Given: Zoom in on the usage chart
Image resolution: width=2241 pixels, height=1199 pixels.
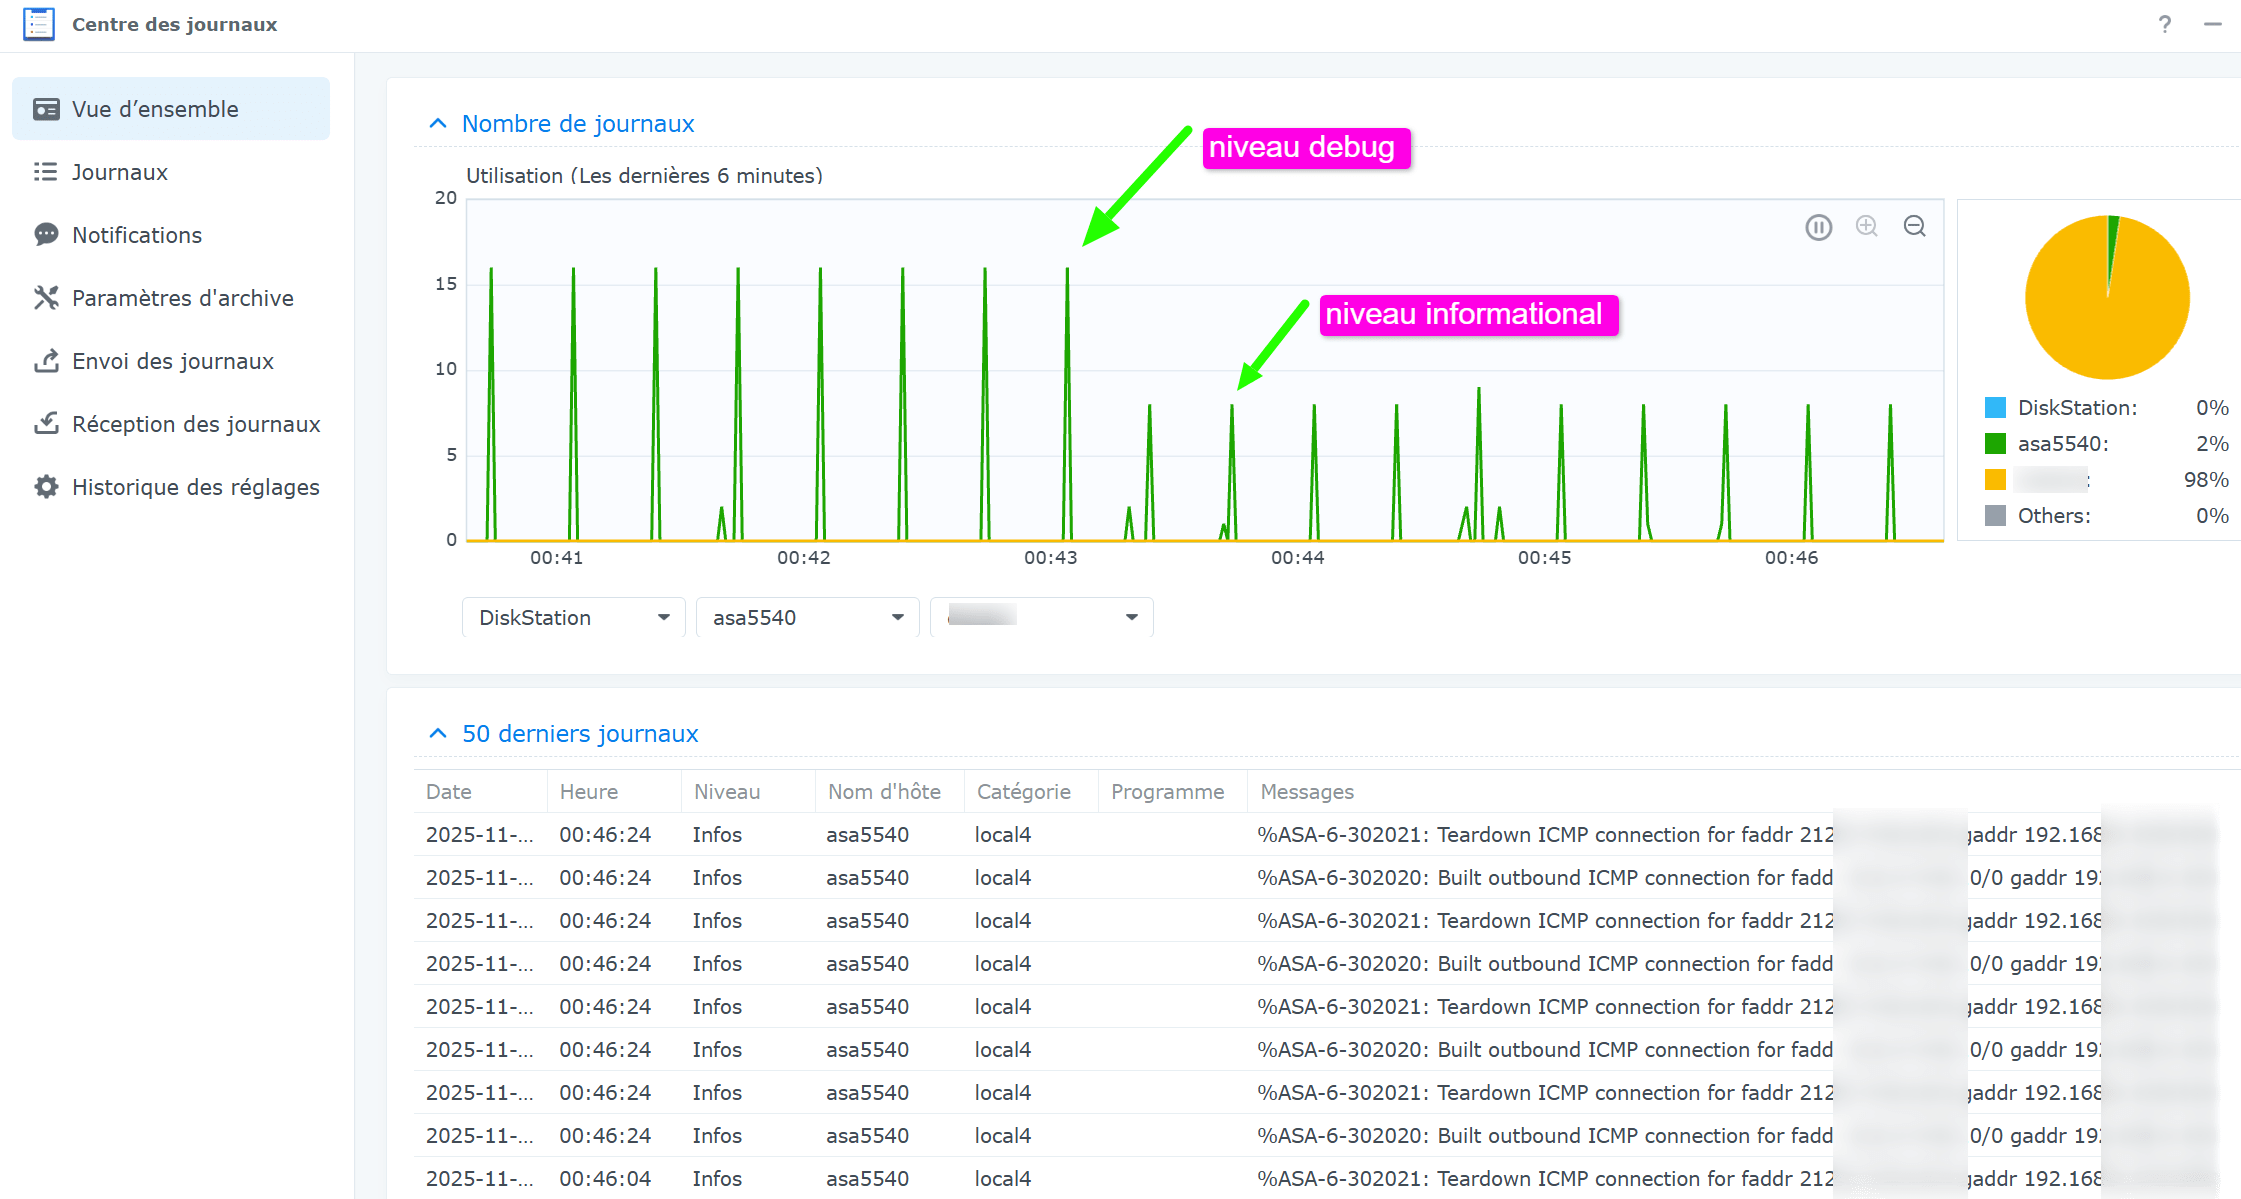Looking at the screenshot, I should (1866, 226).
